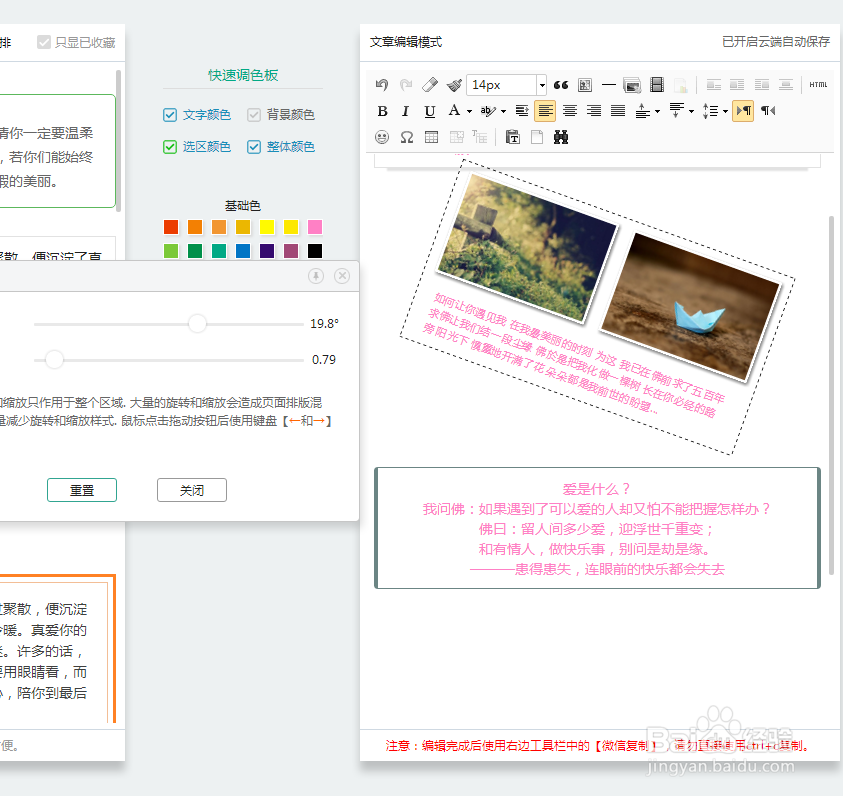Open the line spacing dropdown
The image size is (843, 796).
pyautogui.click(x=724, y=110)
